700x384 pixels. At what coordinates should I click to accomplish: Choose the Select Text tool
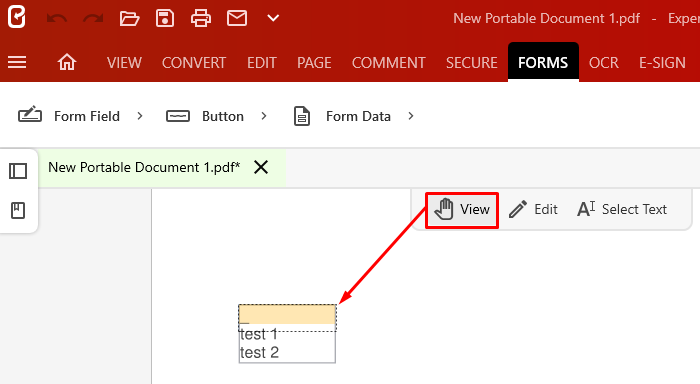point(622,209)
